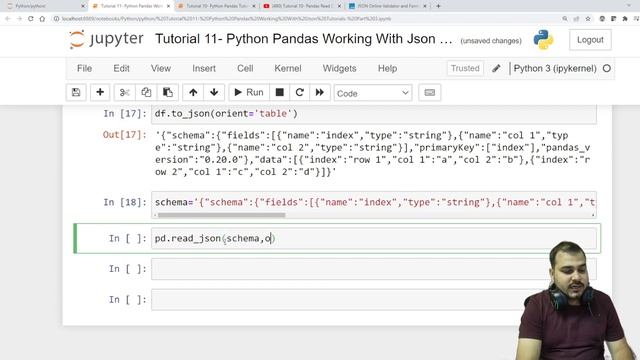Switch to the YouTube browser tab
The height and width of the screenshot is (360, 640).
pyautogui.click(x=302, y=6)
